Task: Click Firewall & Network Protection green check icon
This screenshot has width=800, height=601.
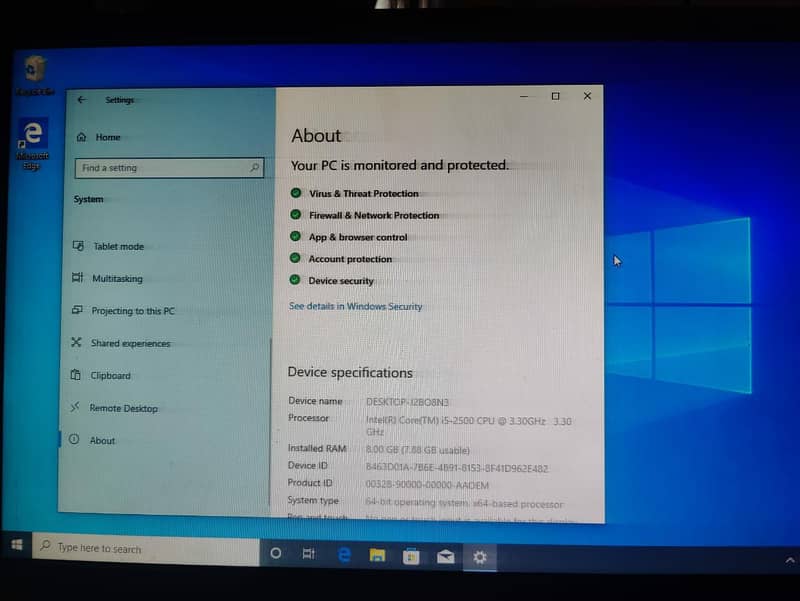Action: click(295, 214)
